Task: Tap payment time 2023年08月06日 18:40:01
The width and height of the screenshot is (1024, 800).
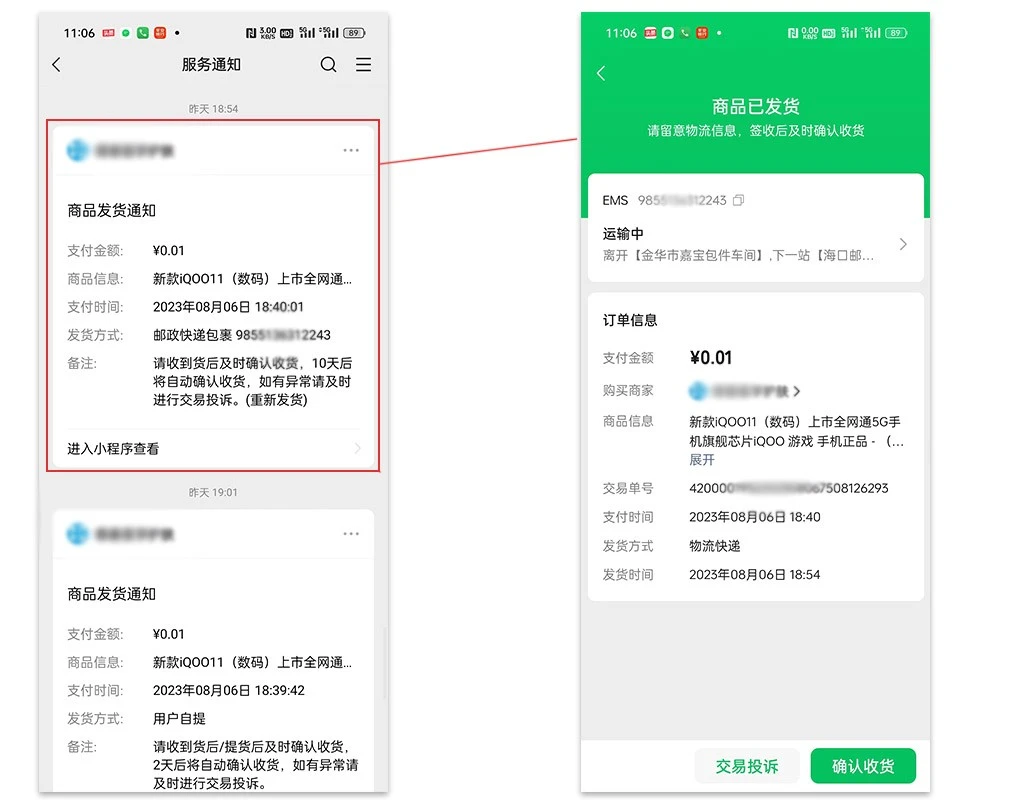Action: point(228,307)
